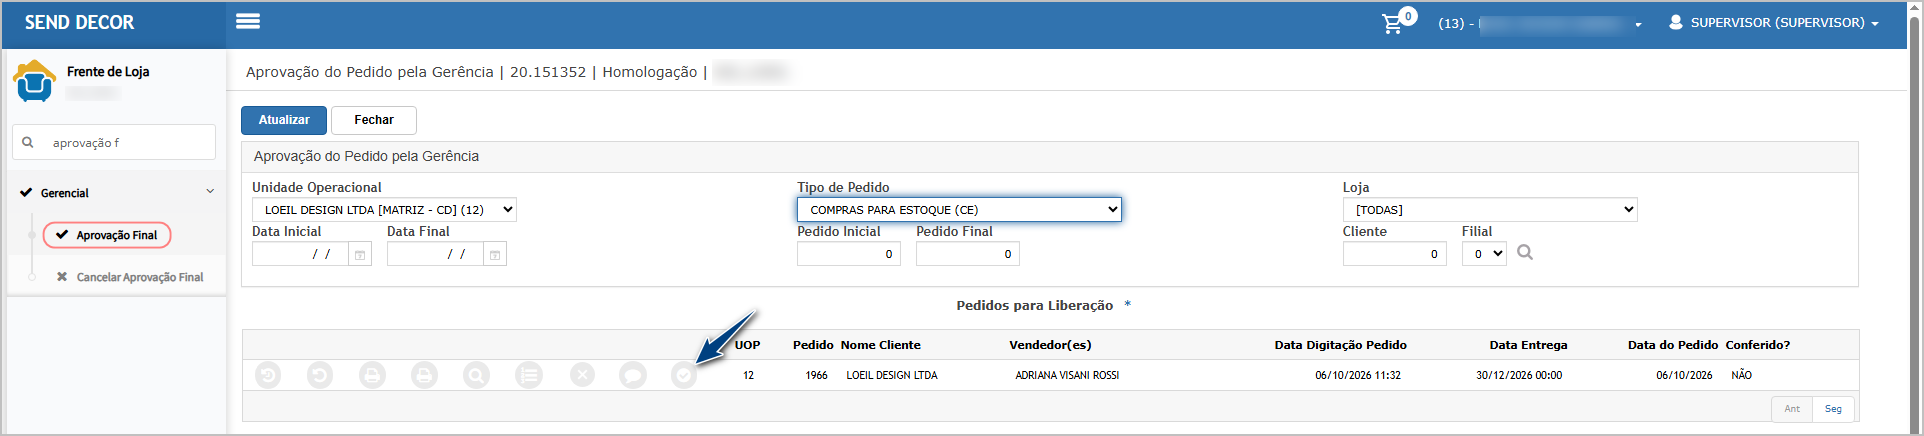Image resolution: width=1924 pixels, height=436 pixels.
Task: Open the hamburger menu in the top bar
Action: coord(248,21)
